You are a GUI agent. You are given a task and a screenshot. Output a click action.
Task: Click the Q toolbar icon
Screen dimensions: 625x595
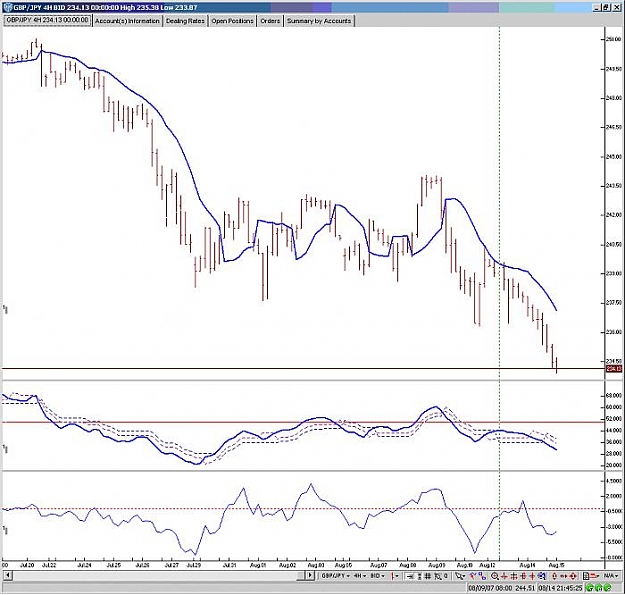(446, 576)
